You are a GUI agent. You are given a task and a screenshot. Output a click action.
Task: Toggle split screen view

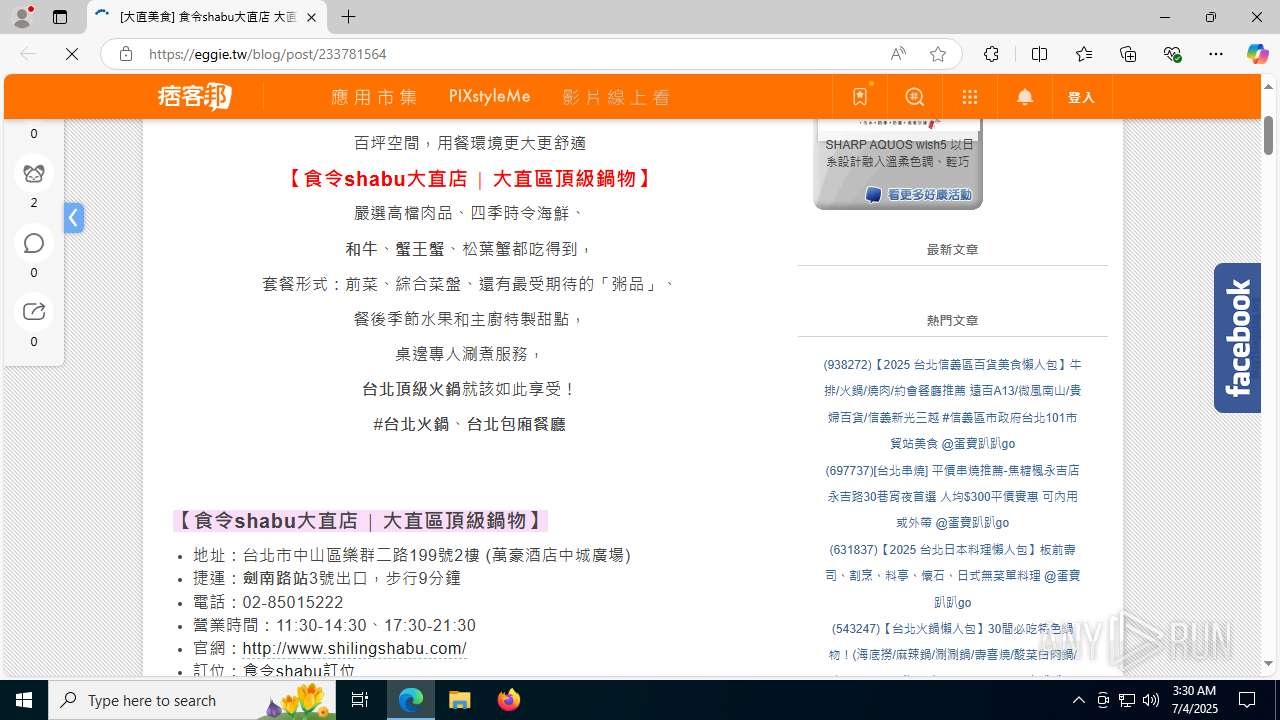(x=1039, y=54)
